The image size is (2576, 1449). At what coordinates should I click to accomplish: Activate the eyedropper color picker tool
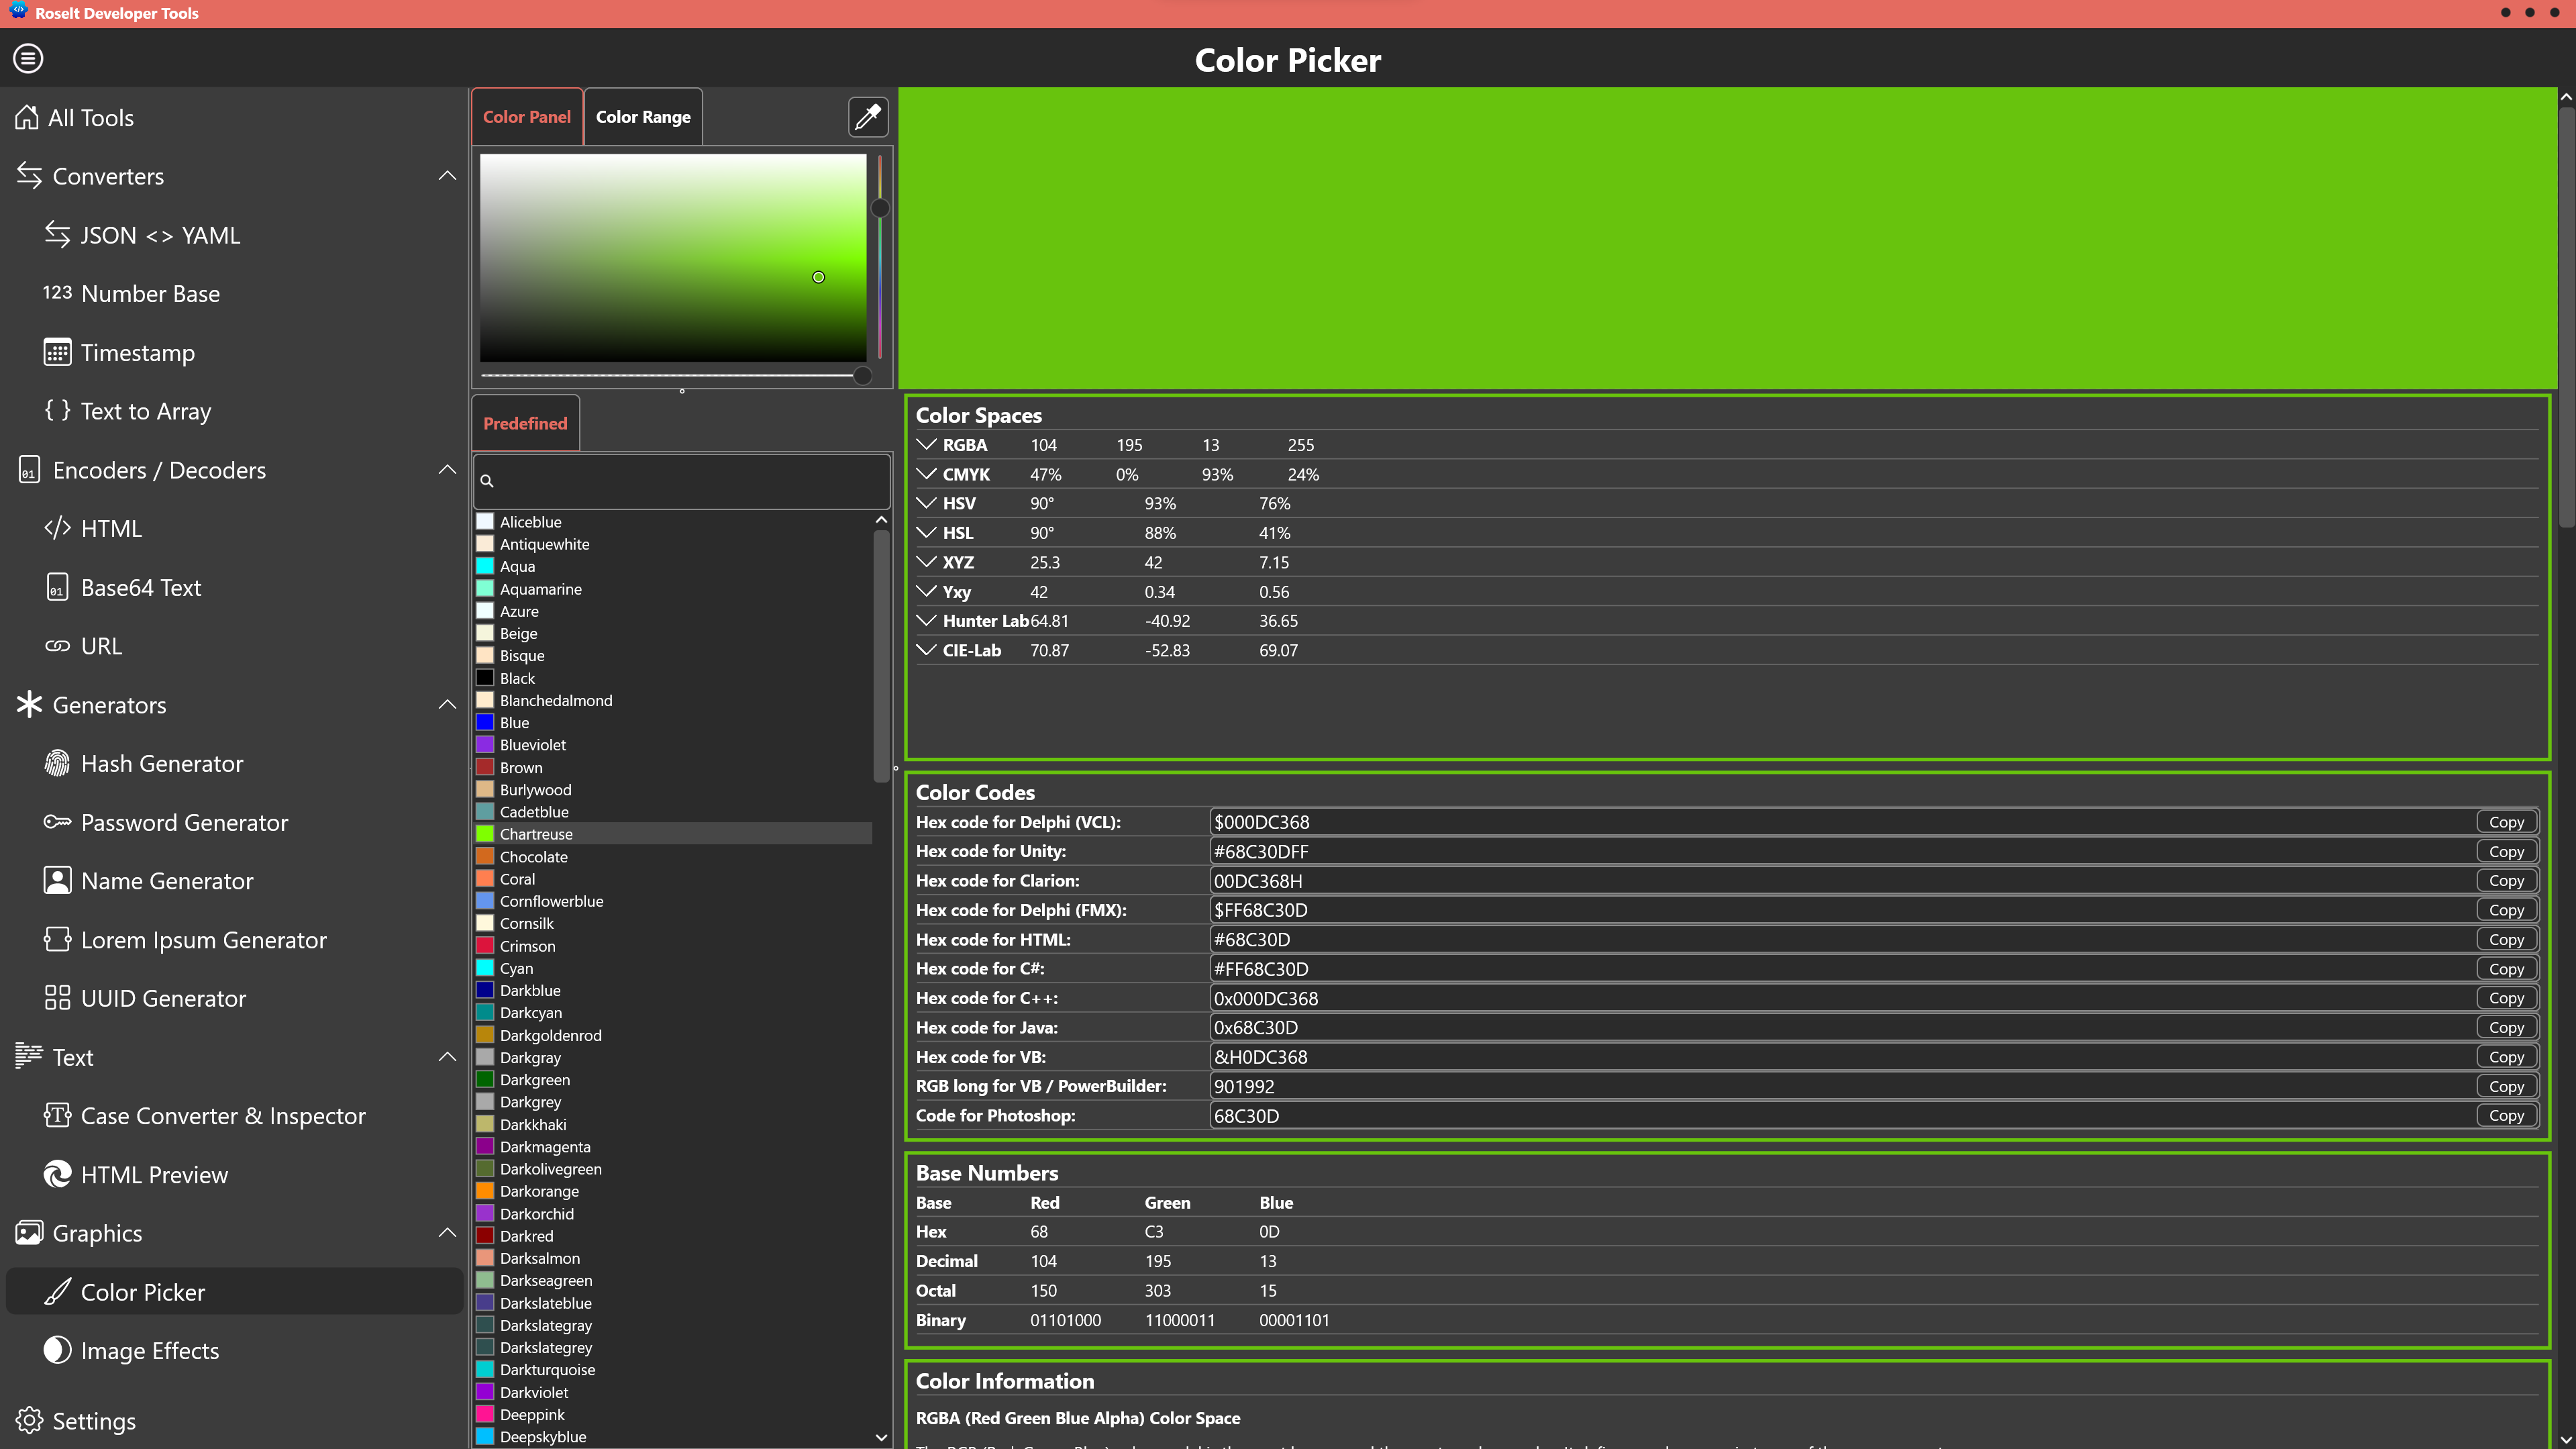point(867,116)
